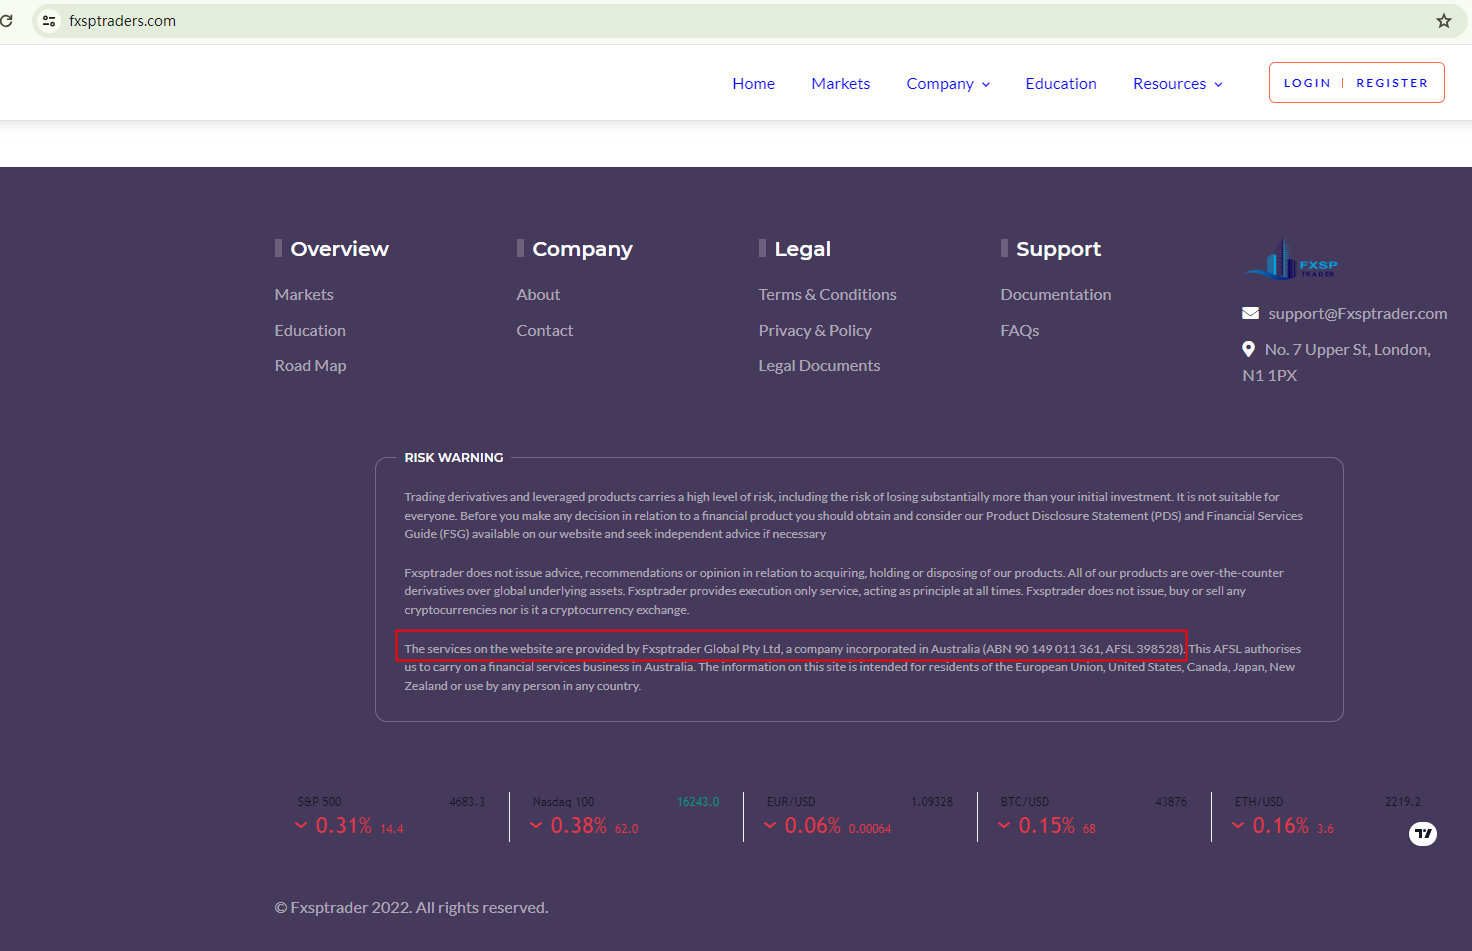Open the Terms & Conditions footer link

[x=827, y=294]
